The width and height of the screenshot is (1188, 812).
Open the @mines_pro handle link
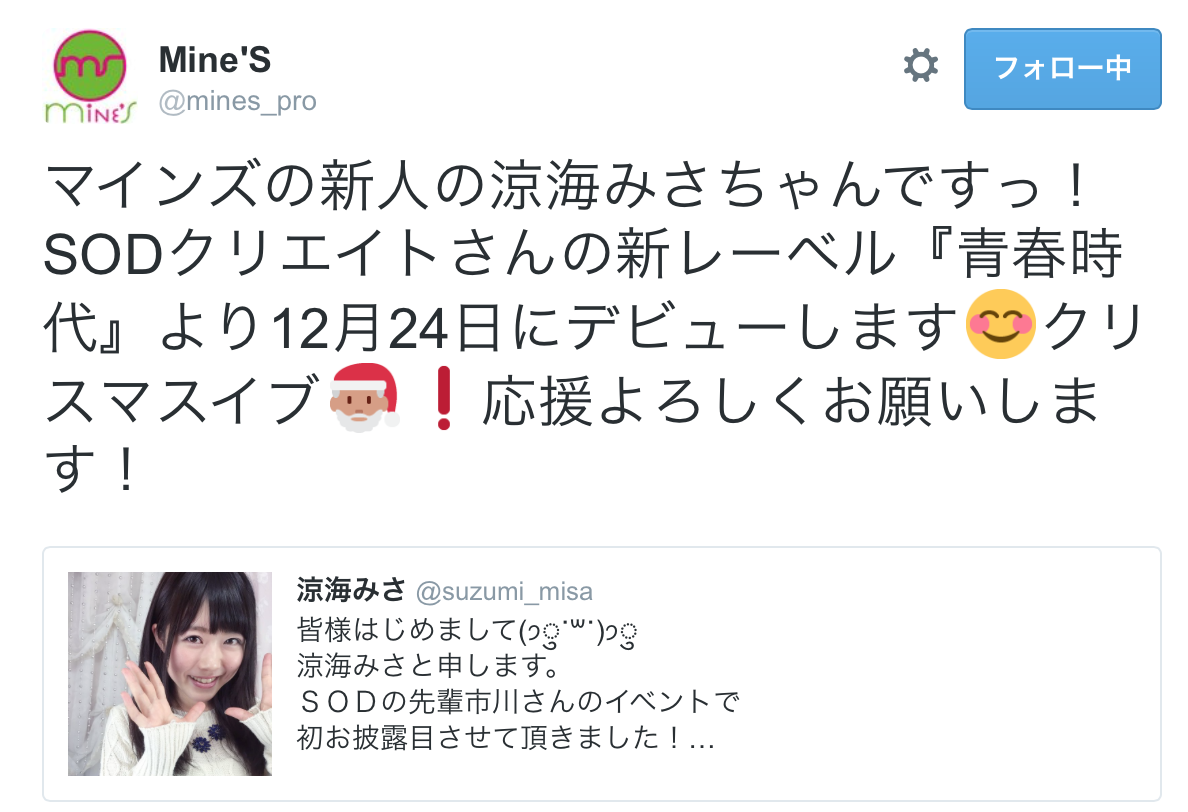(237, 101)
